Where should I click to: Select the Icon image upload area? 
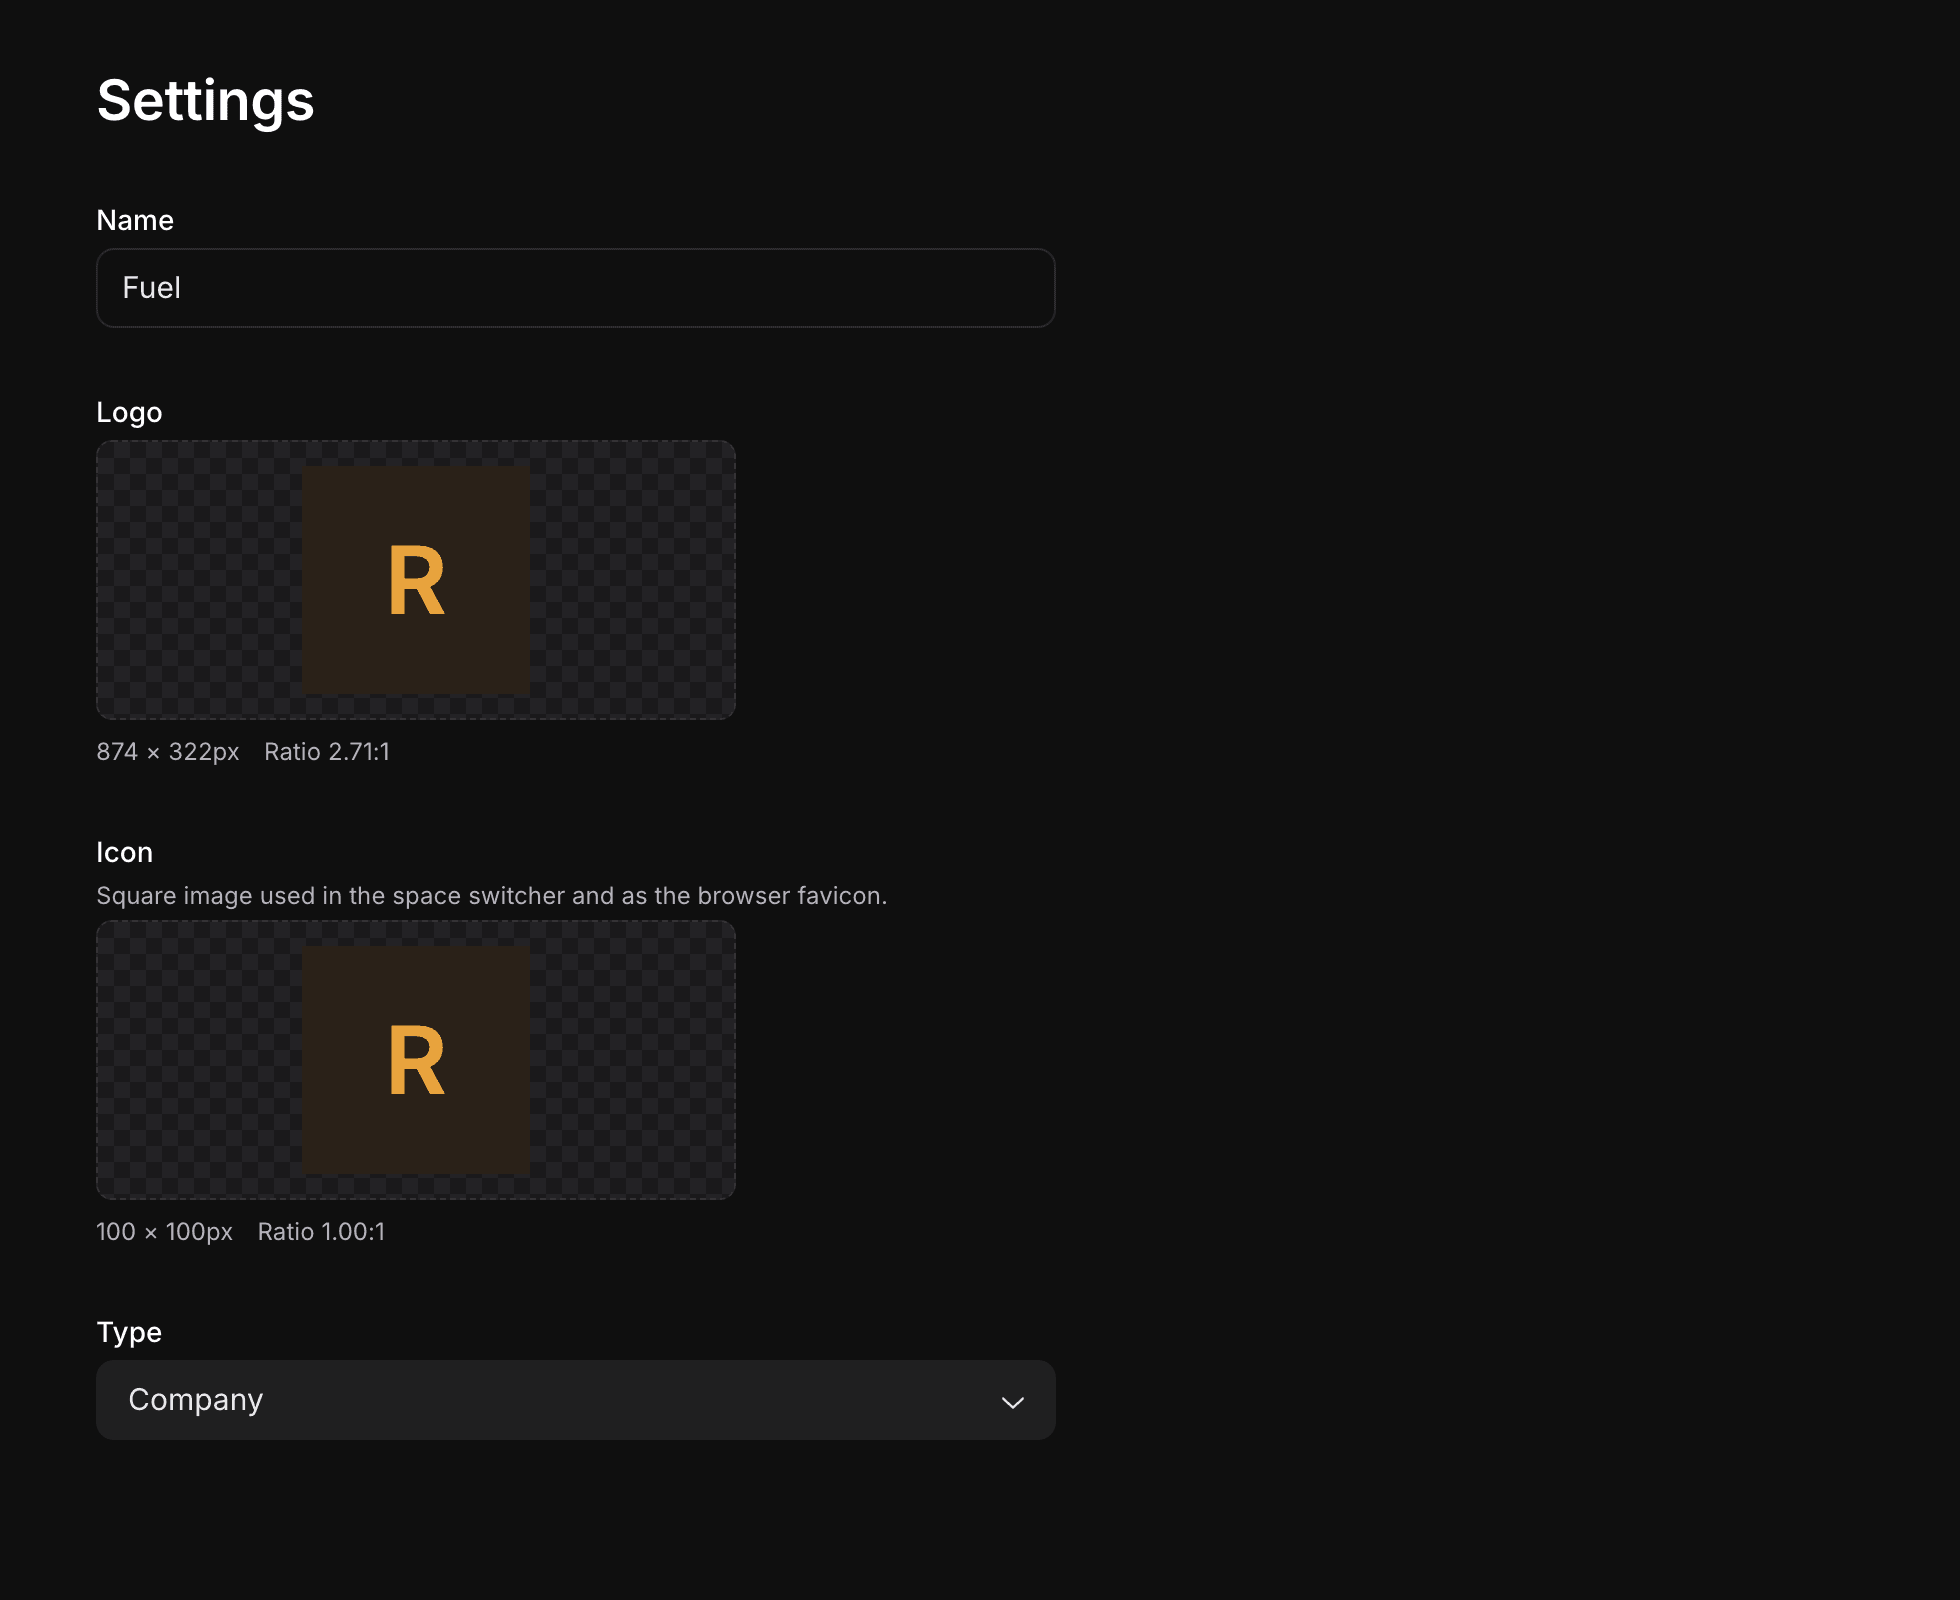pyautogui.click(x=416, y=1060)
